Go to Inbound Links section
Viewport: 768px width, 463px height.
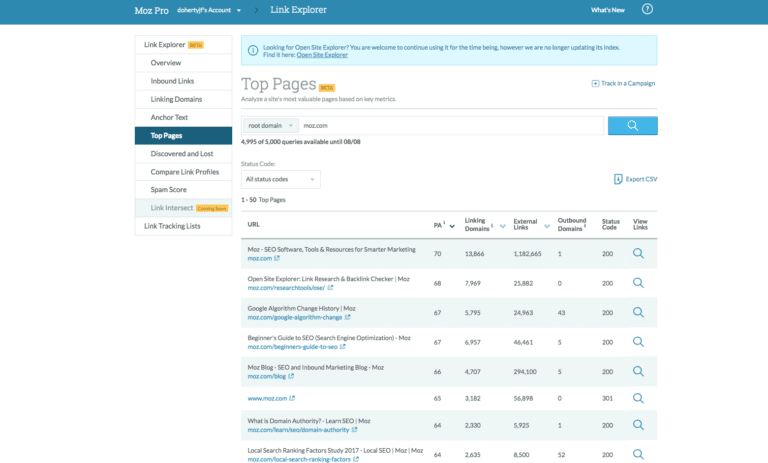pyautogui.click(x=183, y=81)
